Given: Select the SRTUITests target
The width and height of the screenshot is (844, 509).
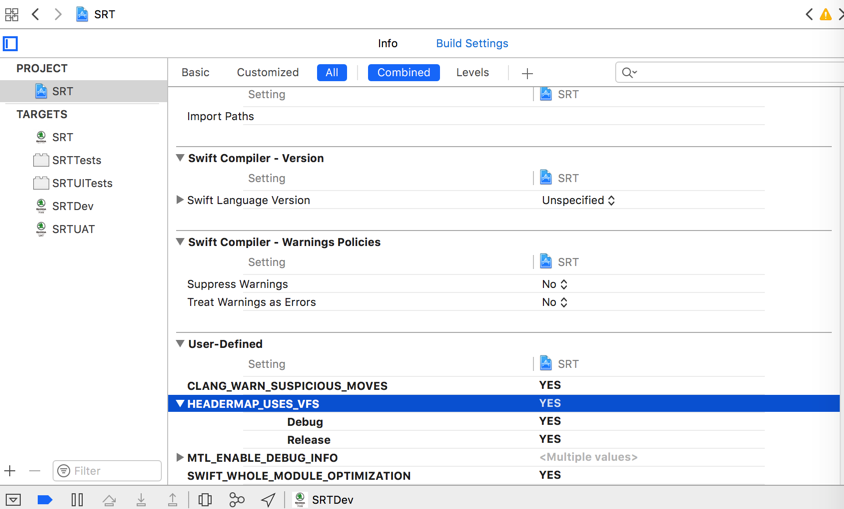Looking at the screenshot, I should click(x=82, y=183).
